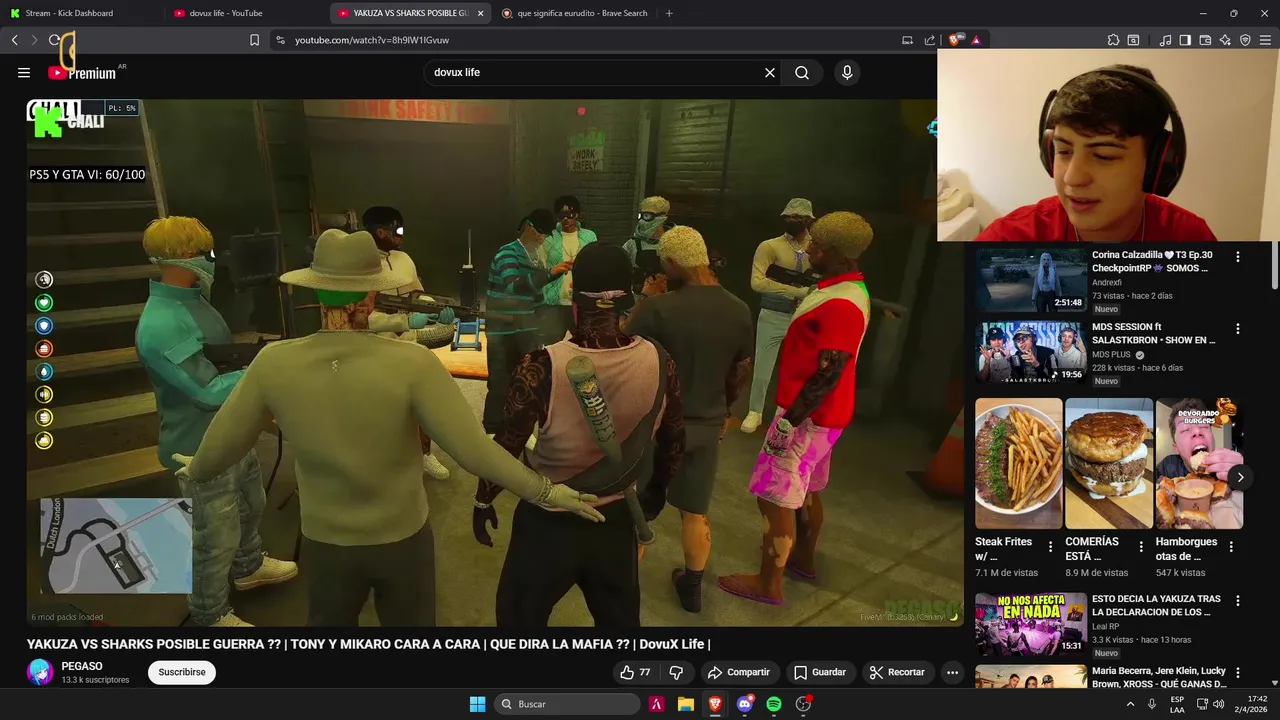Image resolution: width=1280 pixels, height=720 pixels.
Task: Open 'MDS SESSION ft SALASTKBRON' video title
Action: [1154, 334]
